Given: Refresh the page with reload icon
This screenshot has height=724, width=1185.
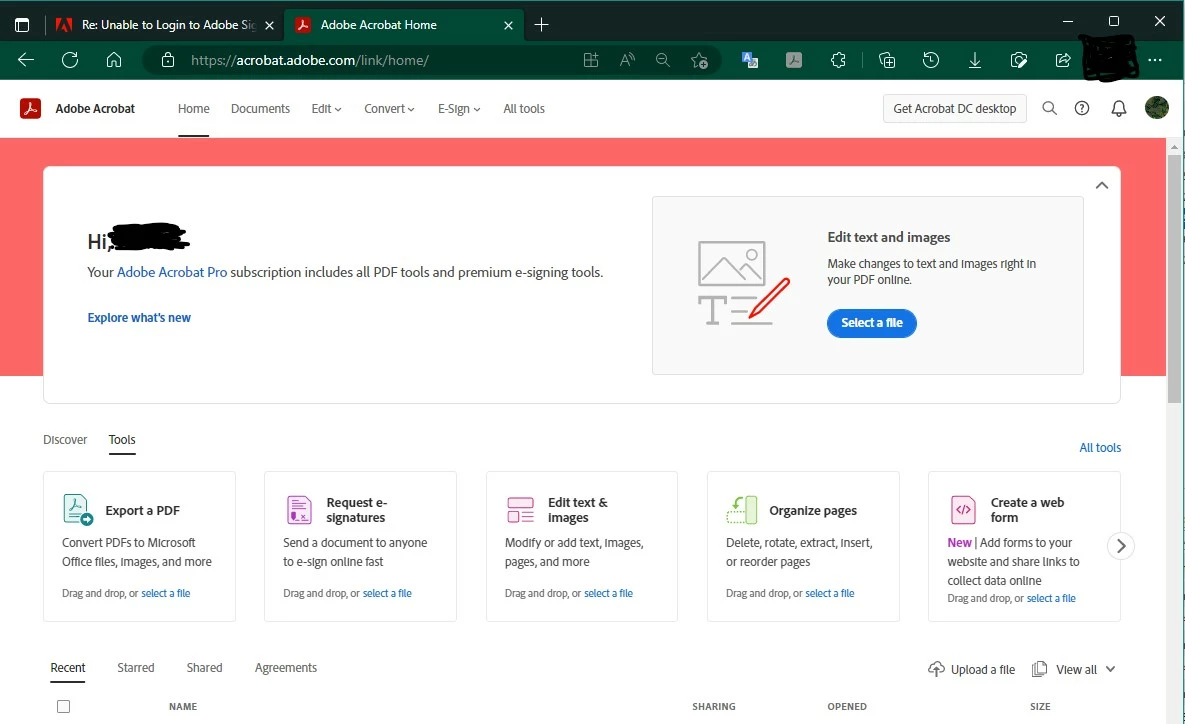Looking at the screenshot, I should click(70, 60).
